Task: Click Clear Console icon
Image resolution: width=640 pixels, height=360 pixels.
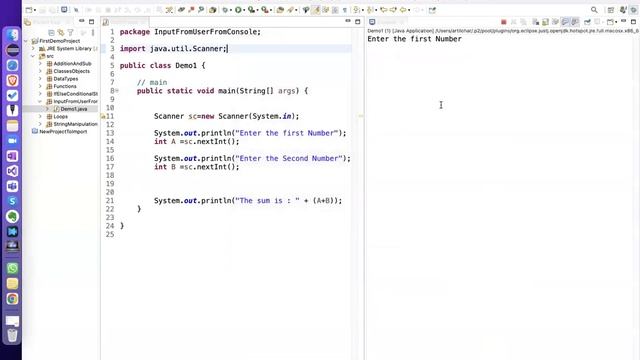Action: click(536, 22)
